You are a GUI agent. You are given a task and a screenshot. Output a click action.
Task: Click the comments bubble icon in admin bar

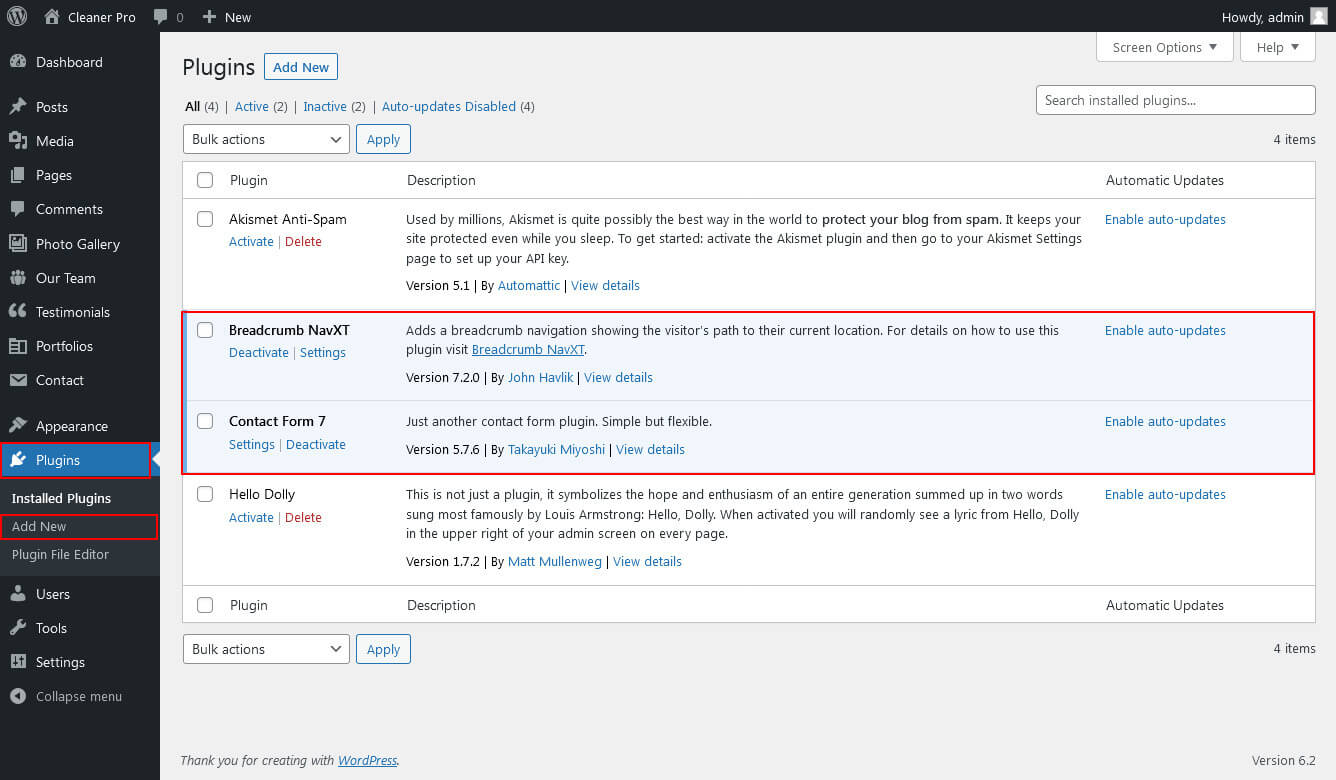tap(161, 17)
